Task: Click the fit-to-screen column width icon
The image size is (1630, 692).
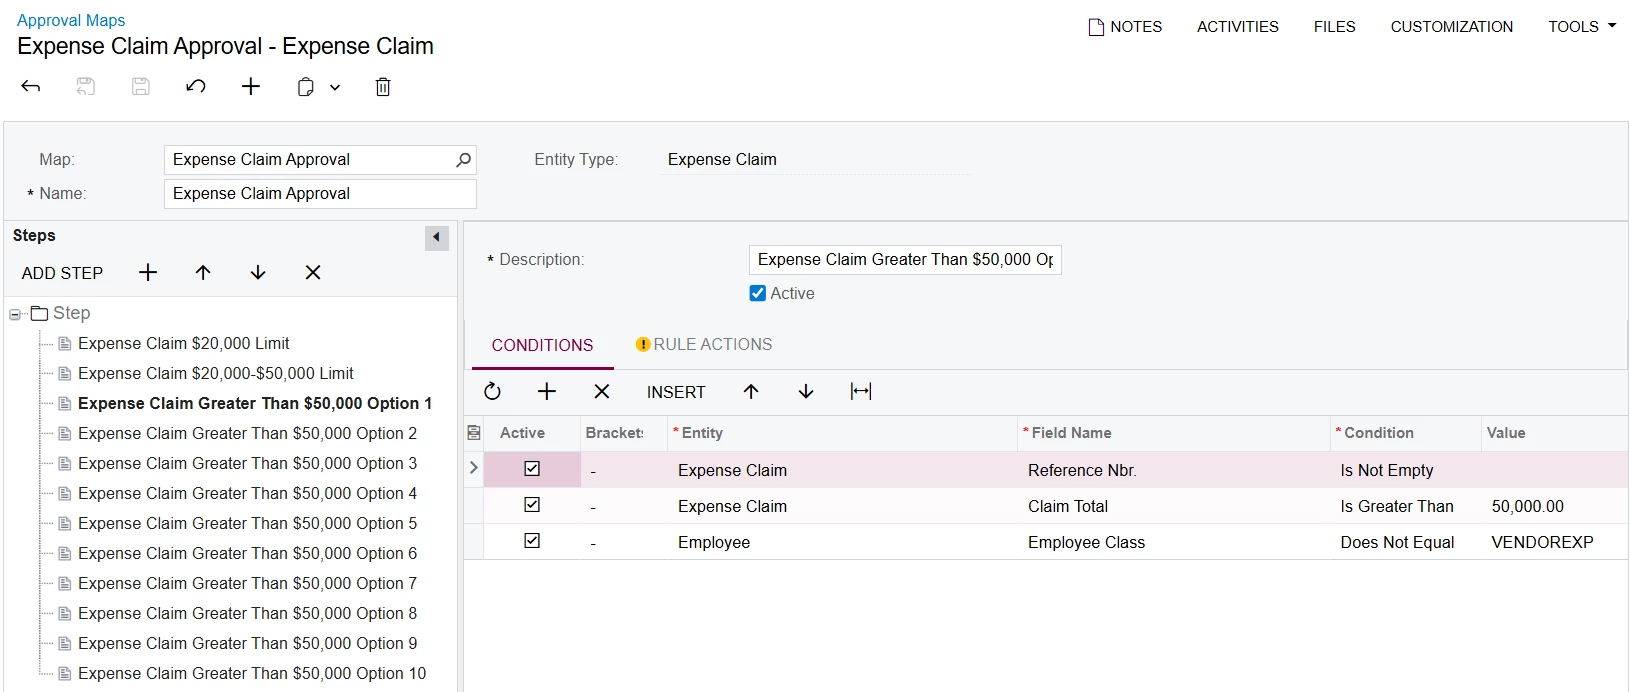Action: 861,392
